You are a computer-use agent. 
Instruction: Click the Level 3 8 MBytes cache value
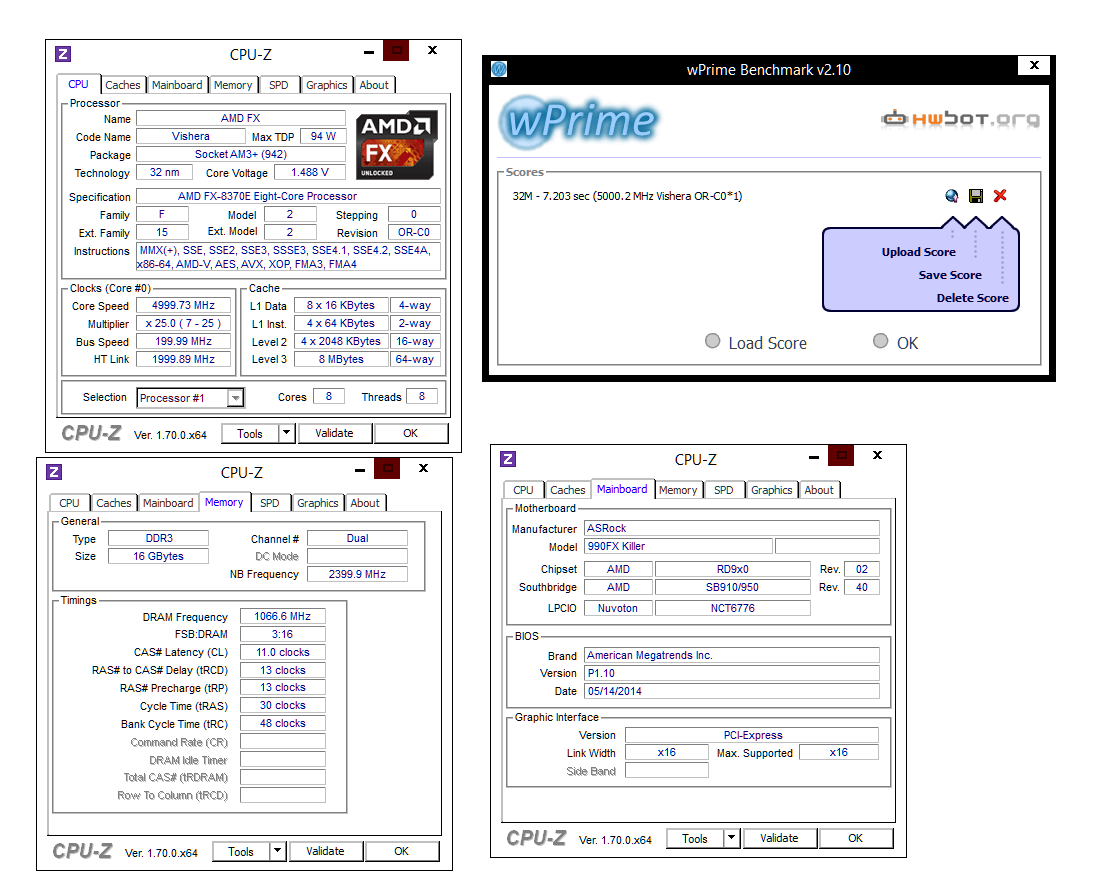click(x=341, y=359)
